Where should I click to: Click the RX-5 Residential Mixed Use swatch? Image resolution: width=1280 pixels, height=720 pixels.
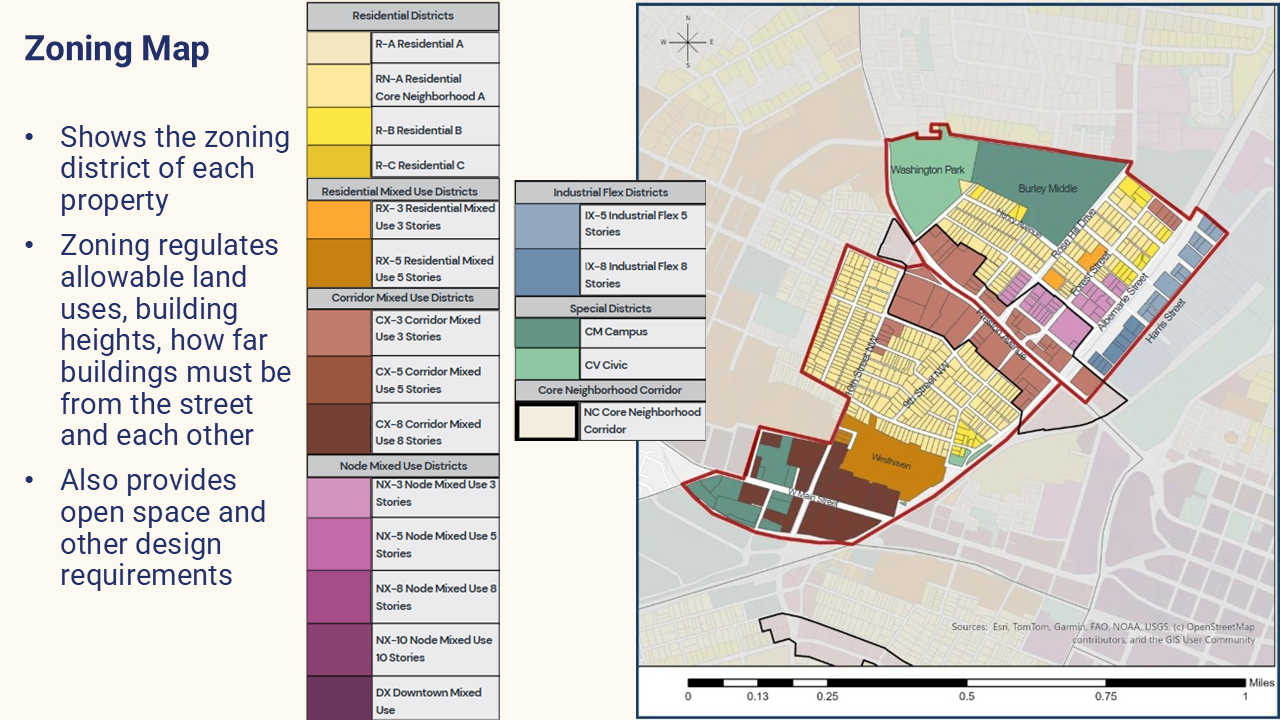[339, 264]
